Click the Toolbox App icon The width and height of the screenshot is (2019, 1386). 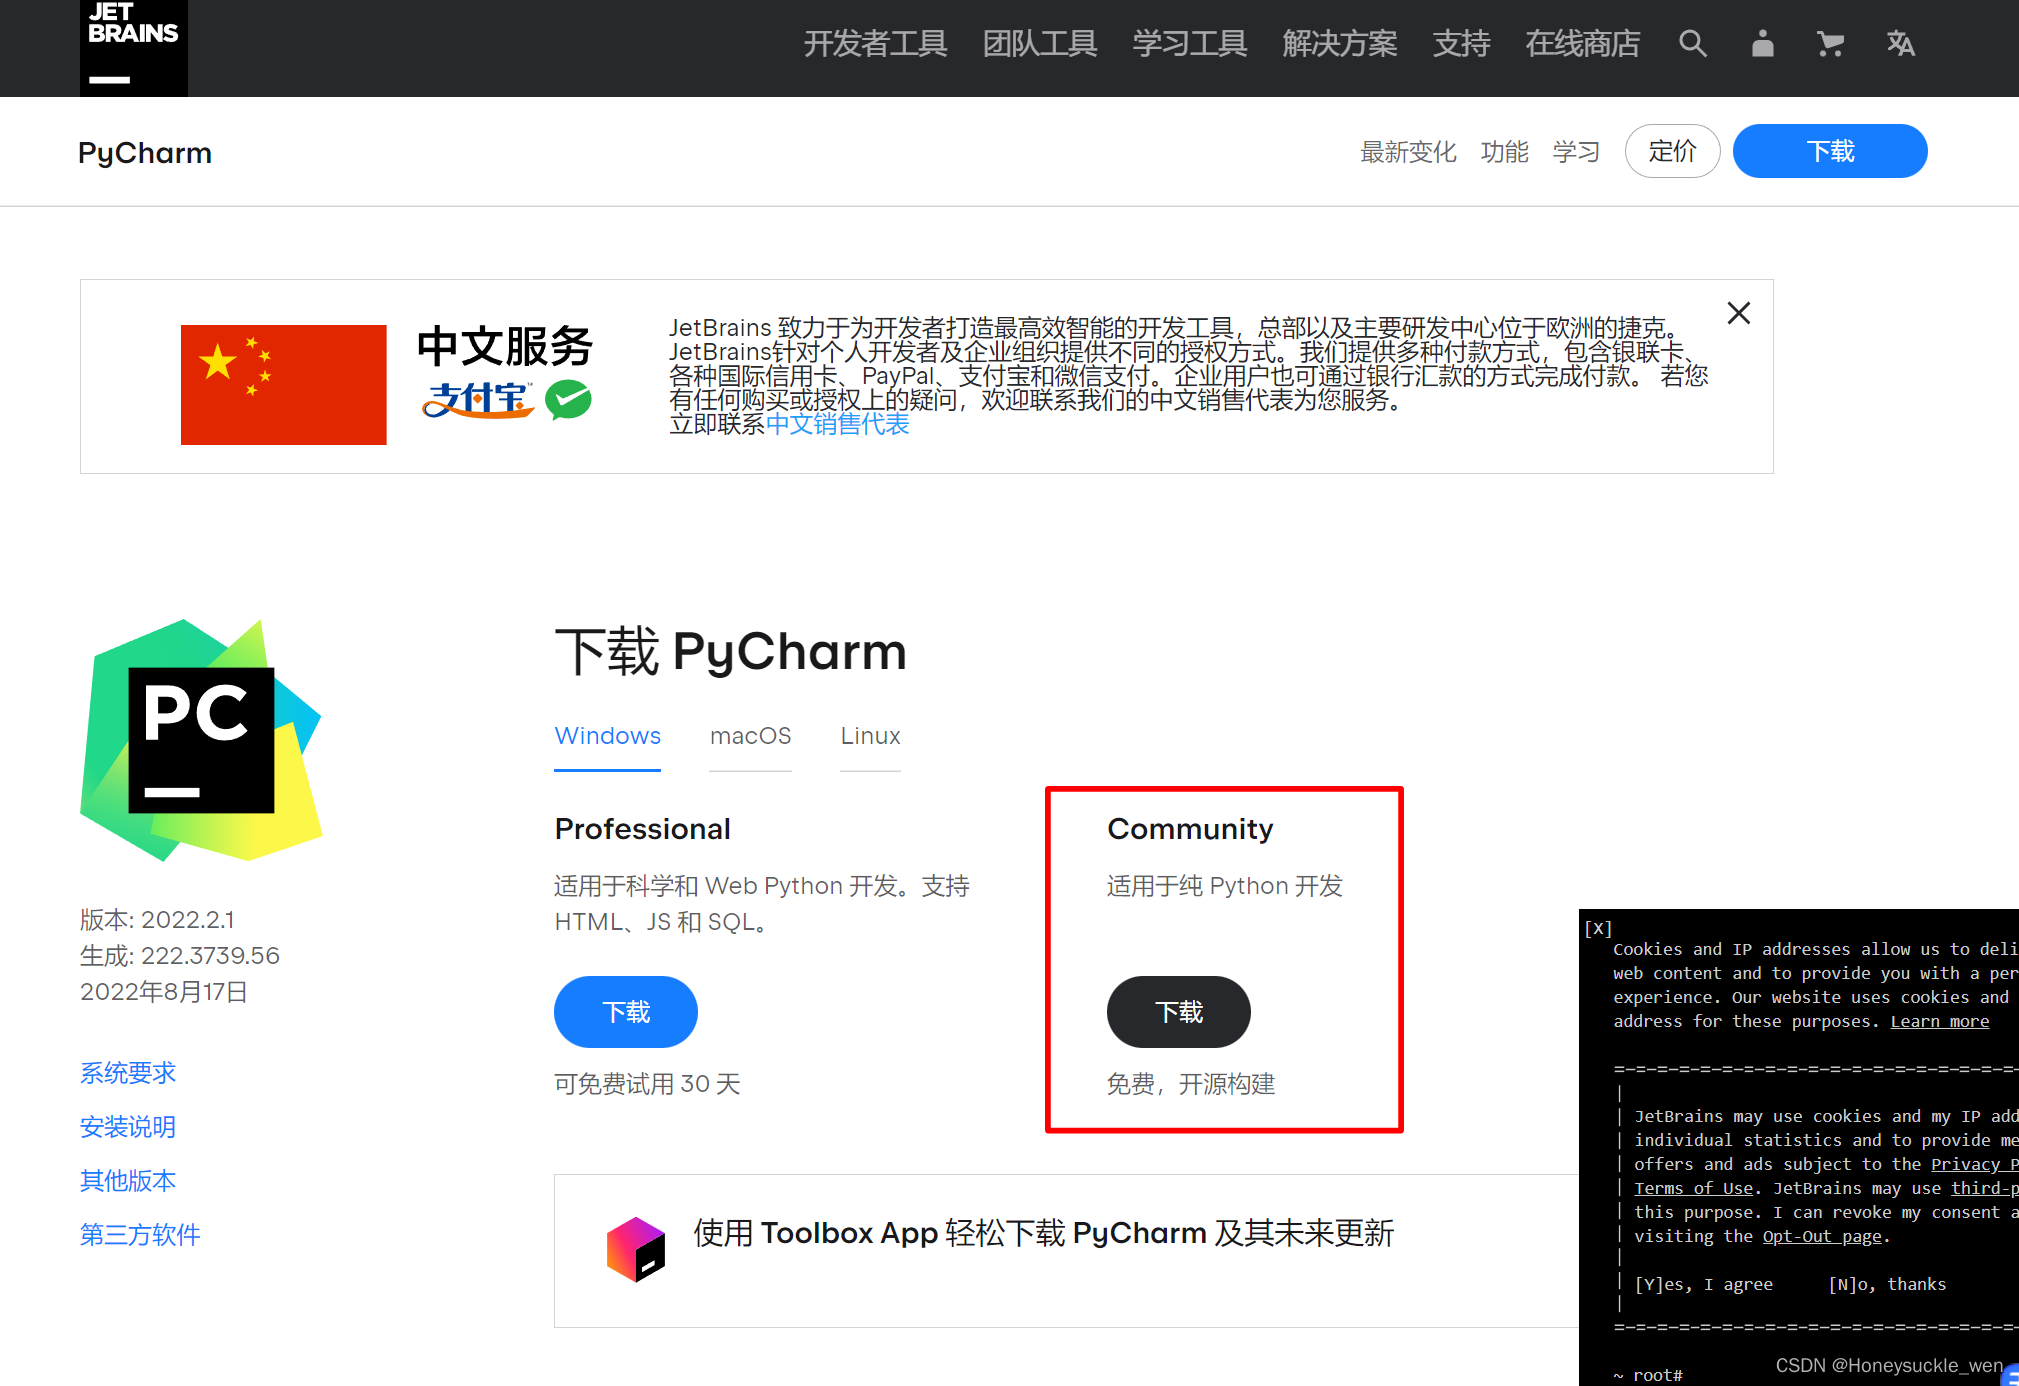[x=637, y=1247]
